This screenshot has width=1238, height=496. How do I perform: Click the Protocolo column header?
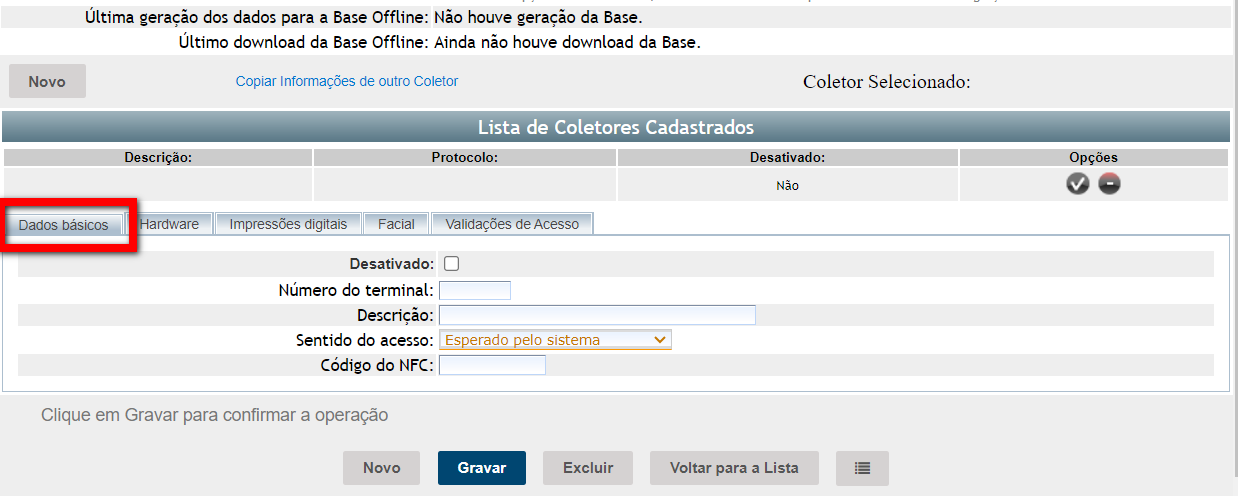(465, 158)
